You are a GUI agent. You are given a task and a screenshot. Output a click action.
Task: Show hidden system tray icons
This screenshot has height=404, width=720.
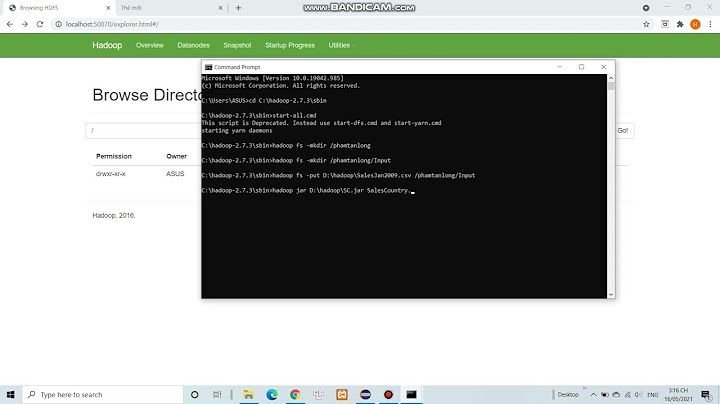tap(593, 394)
